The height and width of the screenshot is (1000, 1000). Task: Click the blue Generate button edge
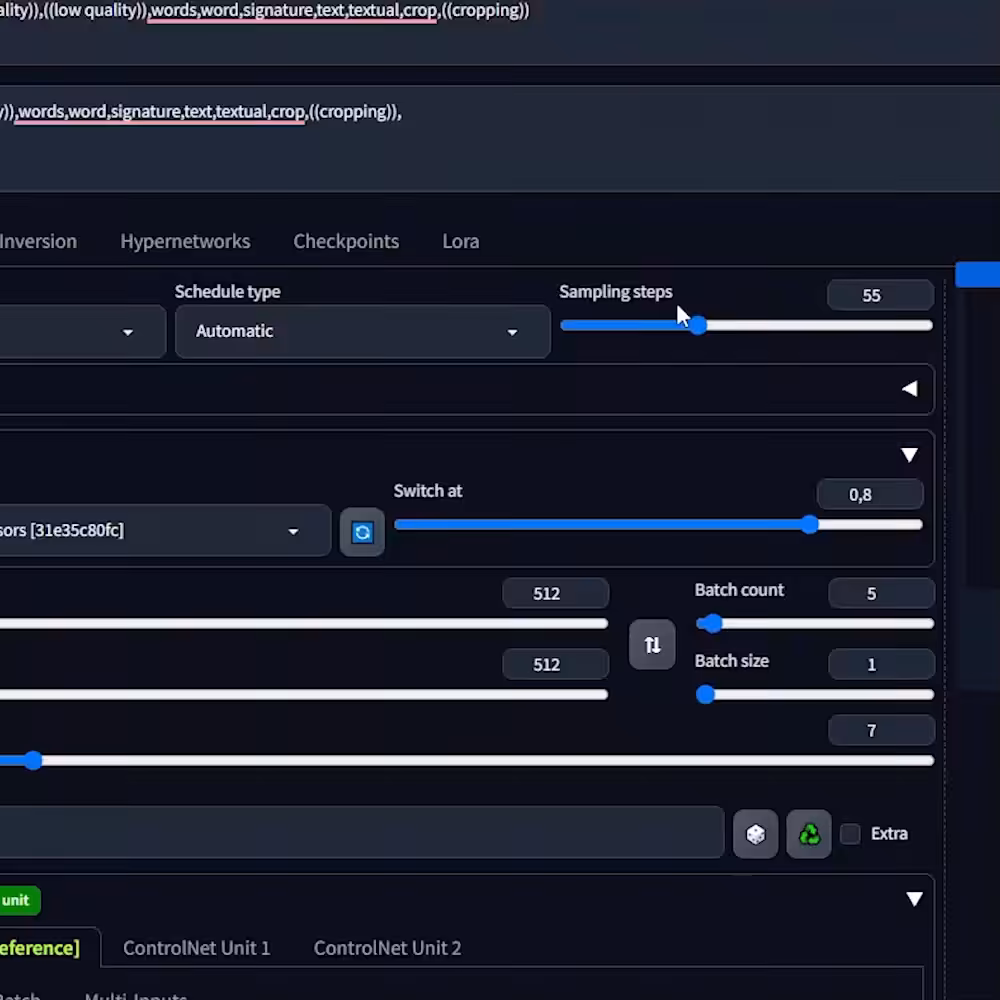pyautogui.click(x=978, y=274)
